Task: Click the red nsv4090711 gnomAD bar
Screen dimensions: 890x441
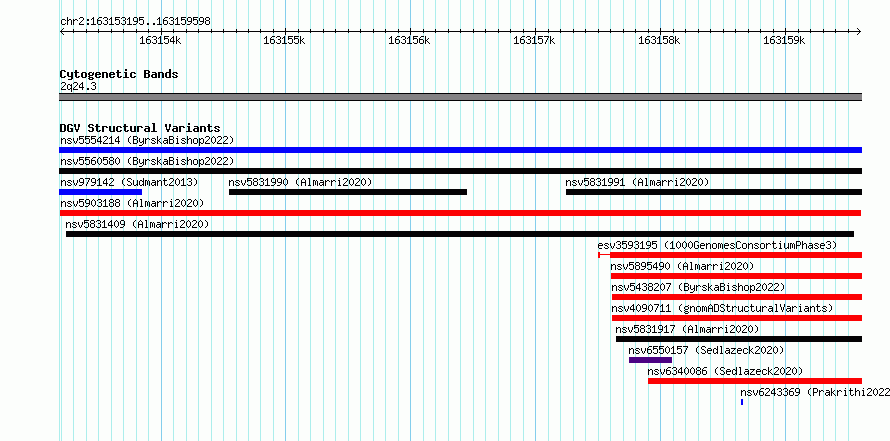Action: tap(737, 318)
